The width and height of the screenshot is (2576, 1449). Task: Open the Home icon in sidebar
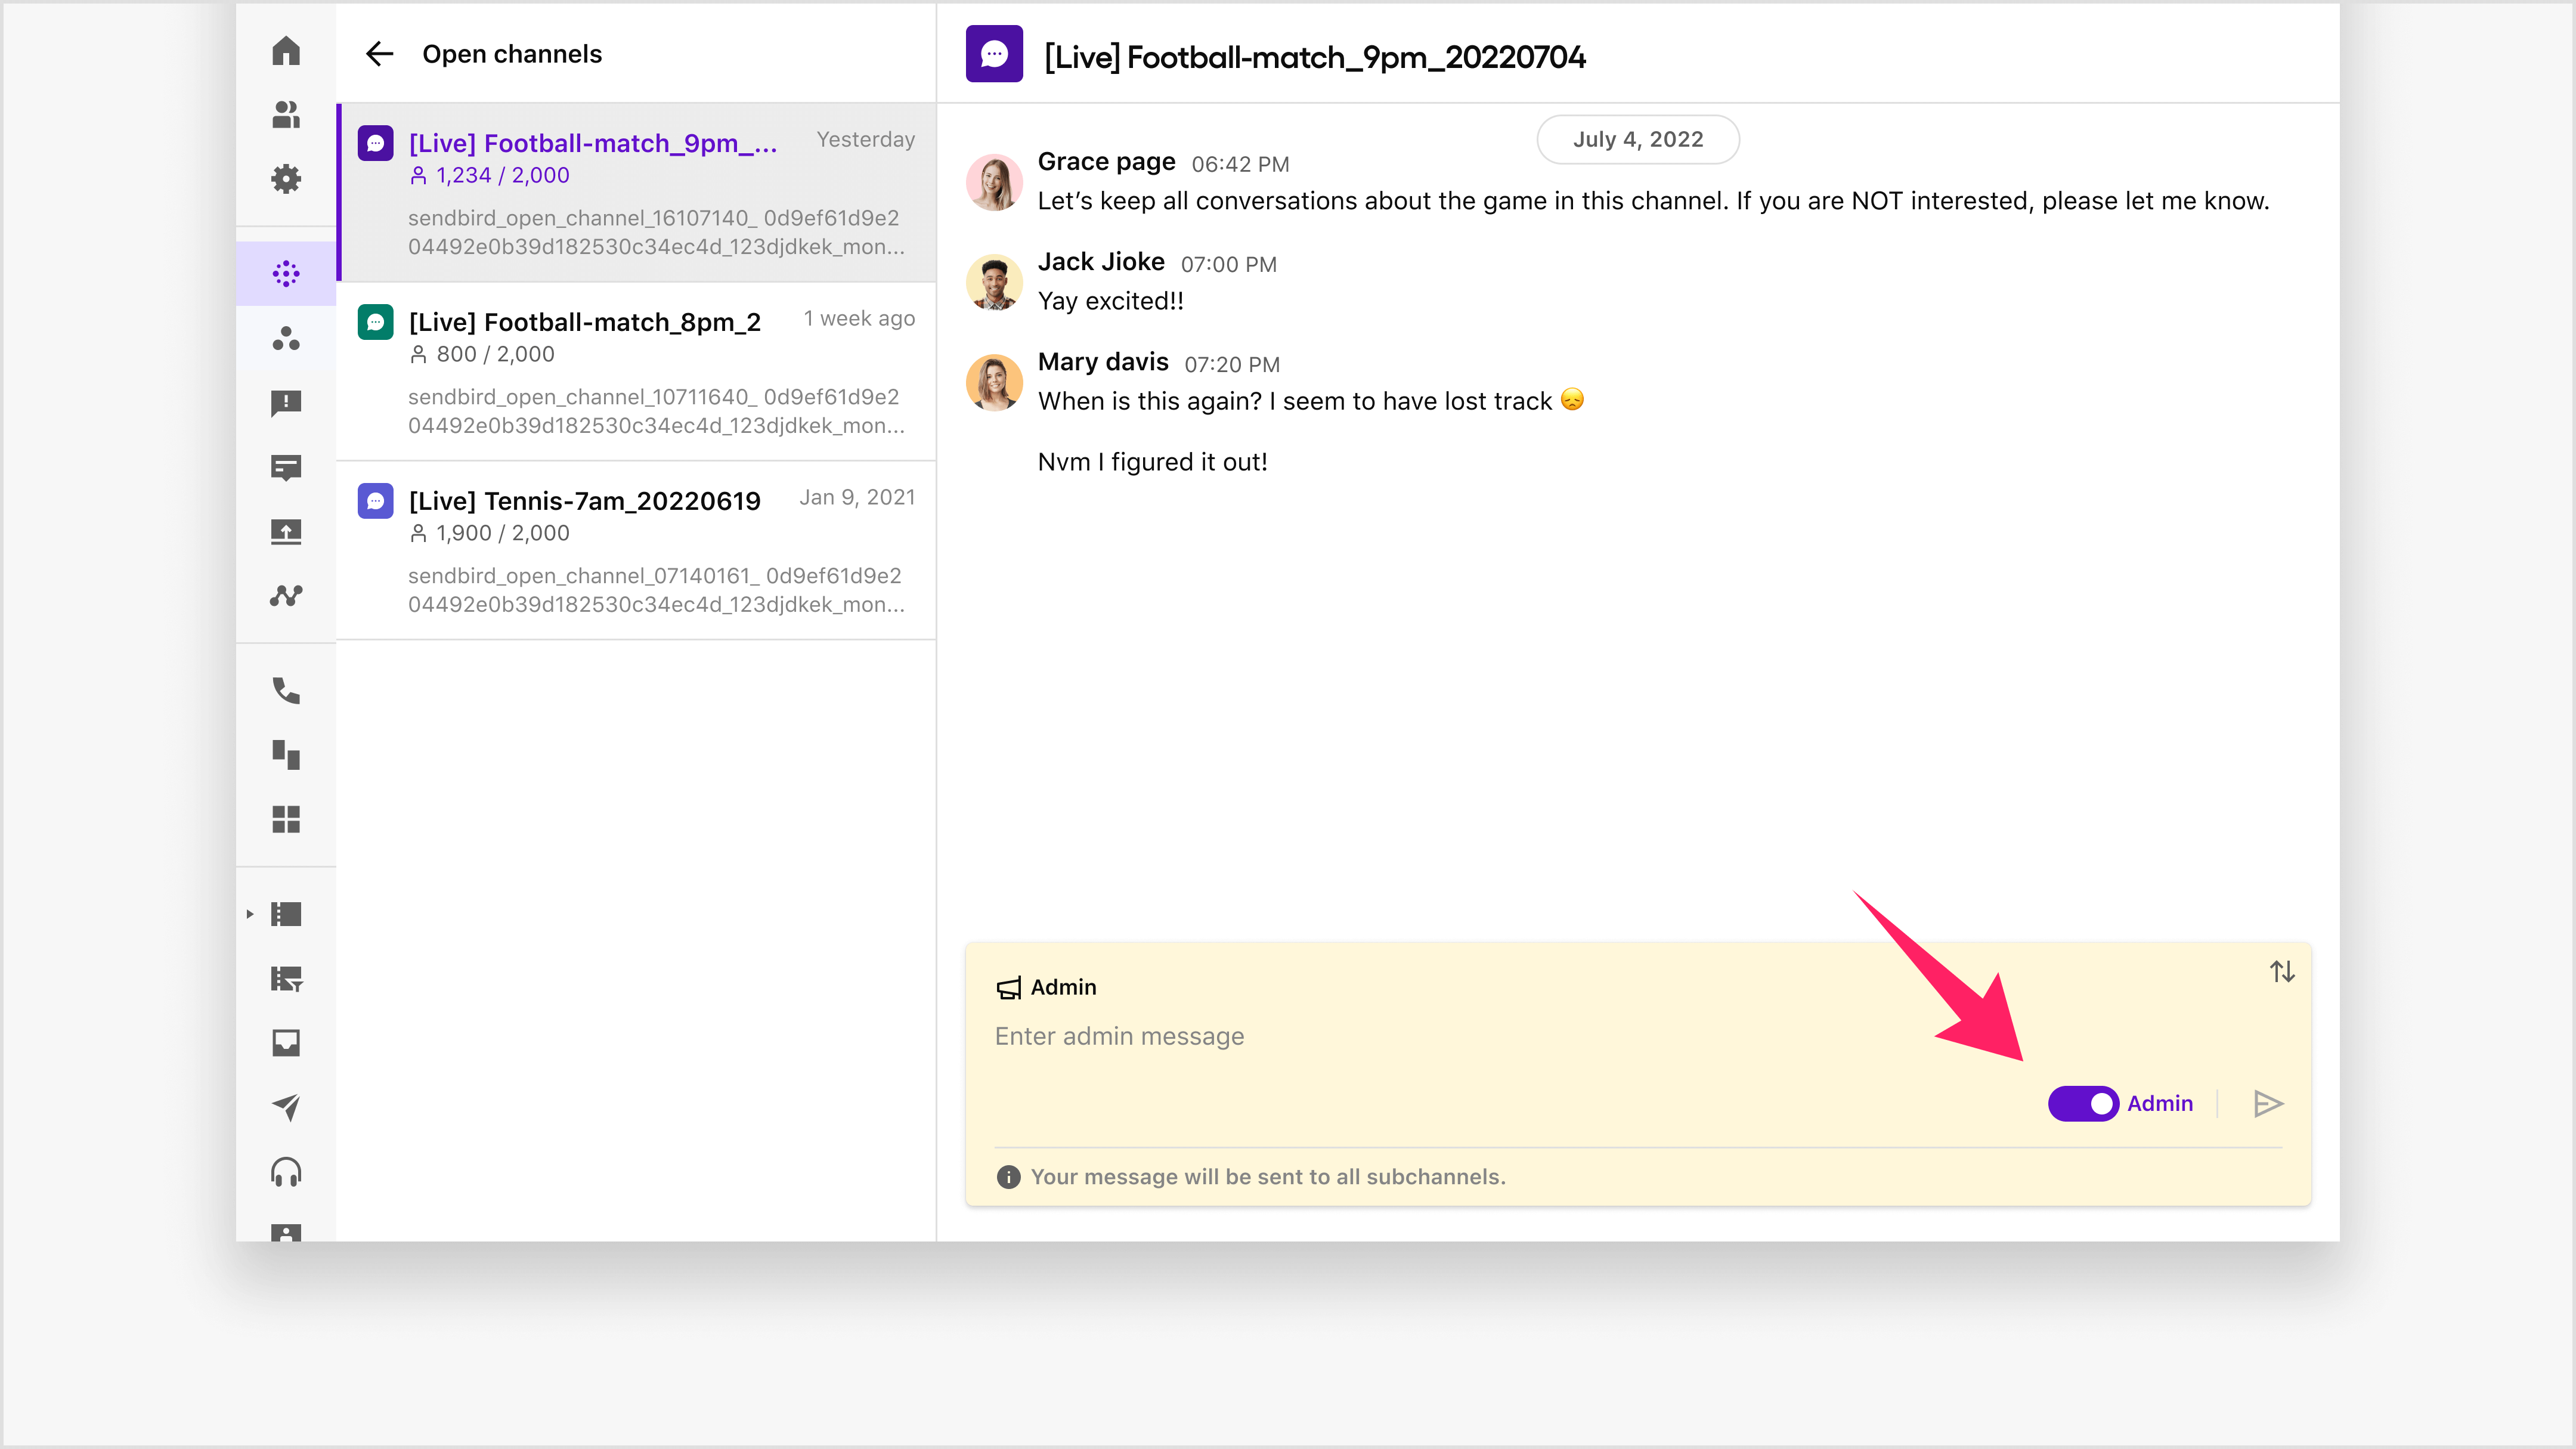coord(286,50)
